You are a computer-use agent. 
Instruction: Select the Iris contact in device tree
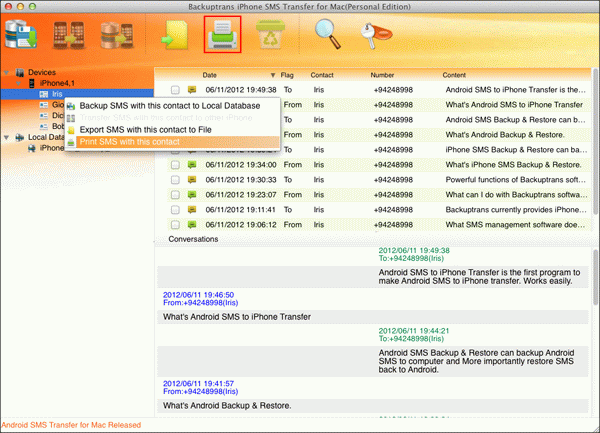pyautogui.click(x=57, y=94)
